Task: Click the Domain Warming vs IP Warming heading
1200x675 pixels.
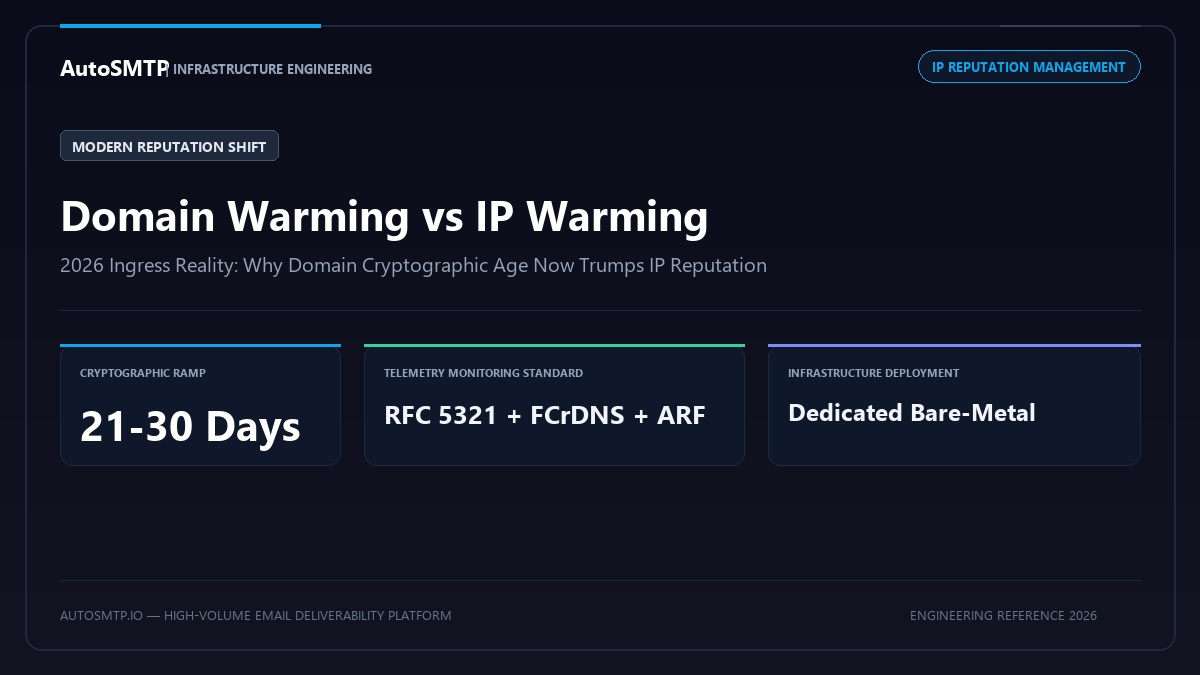Action: coord(384,217)
